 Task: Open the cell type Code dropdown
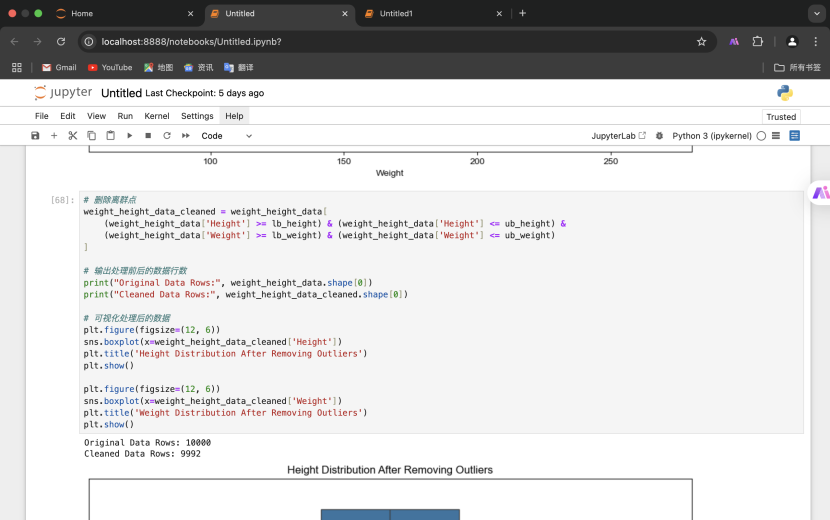click(x=227, y=136)
